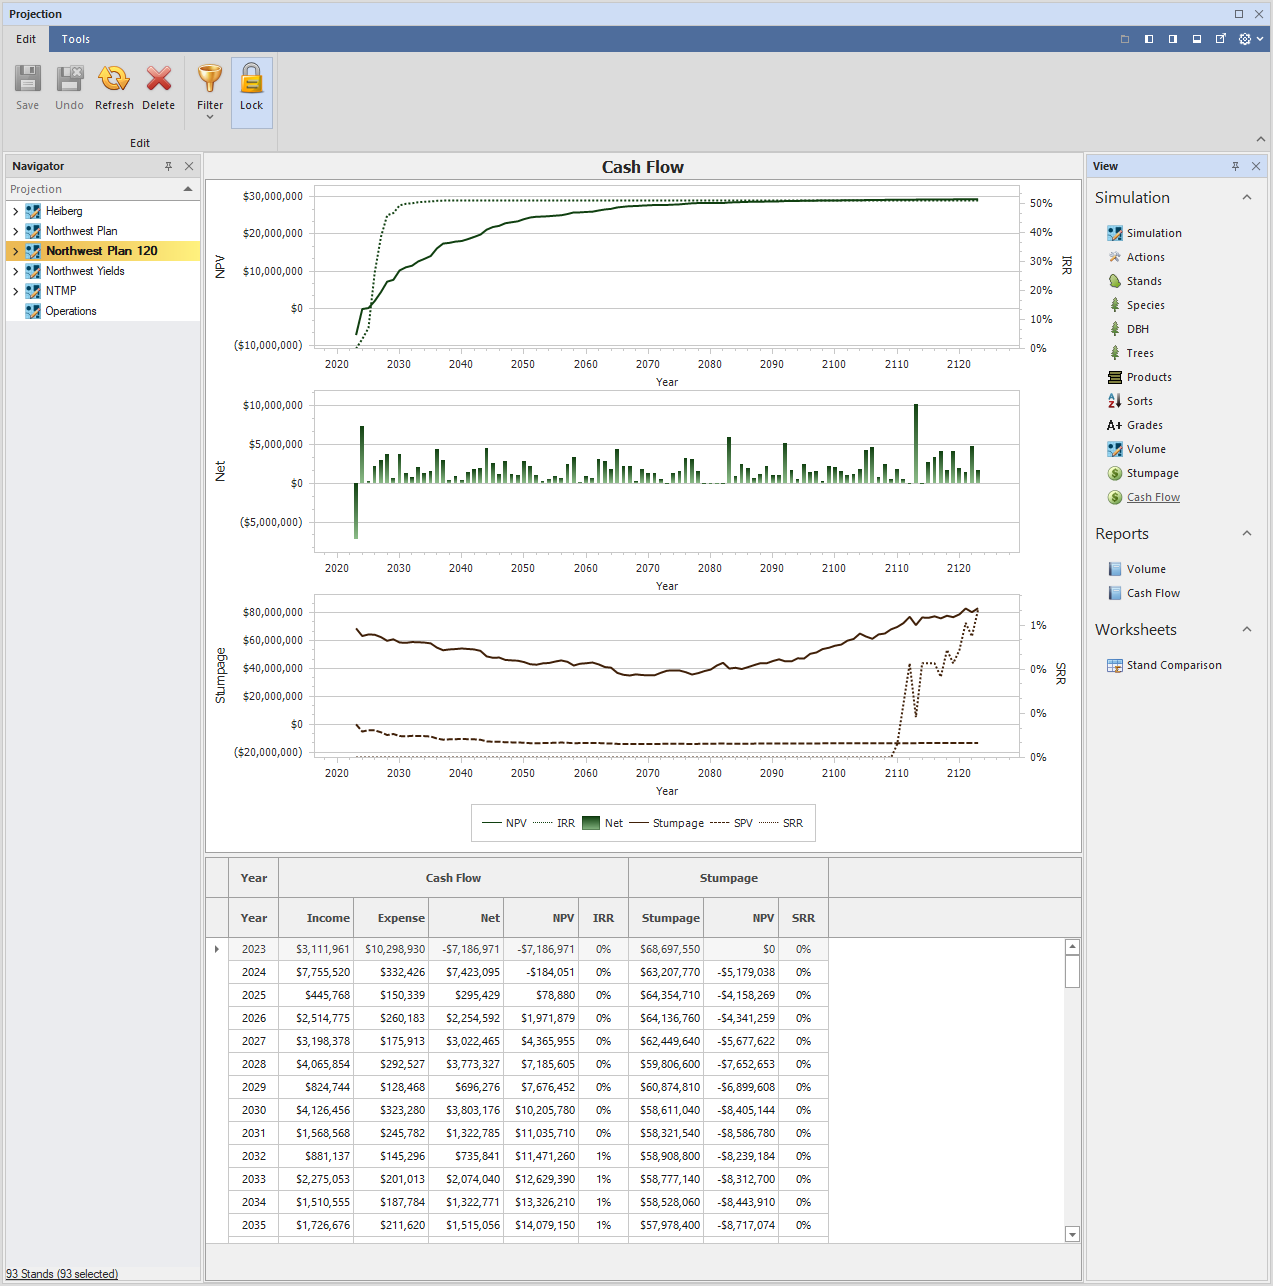Open the Volume simulation view
Screen dimensions: 1273x1286
(1146, 449)
